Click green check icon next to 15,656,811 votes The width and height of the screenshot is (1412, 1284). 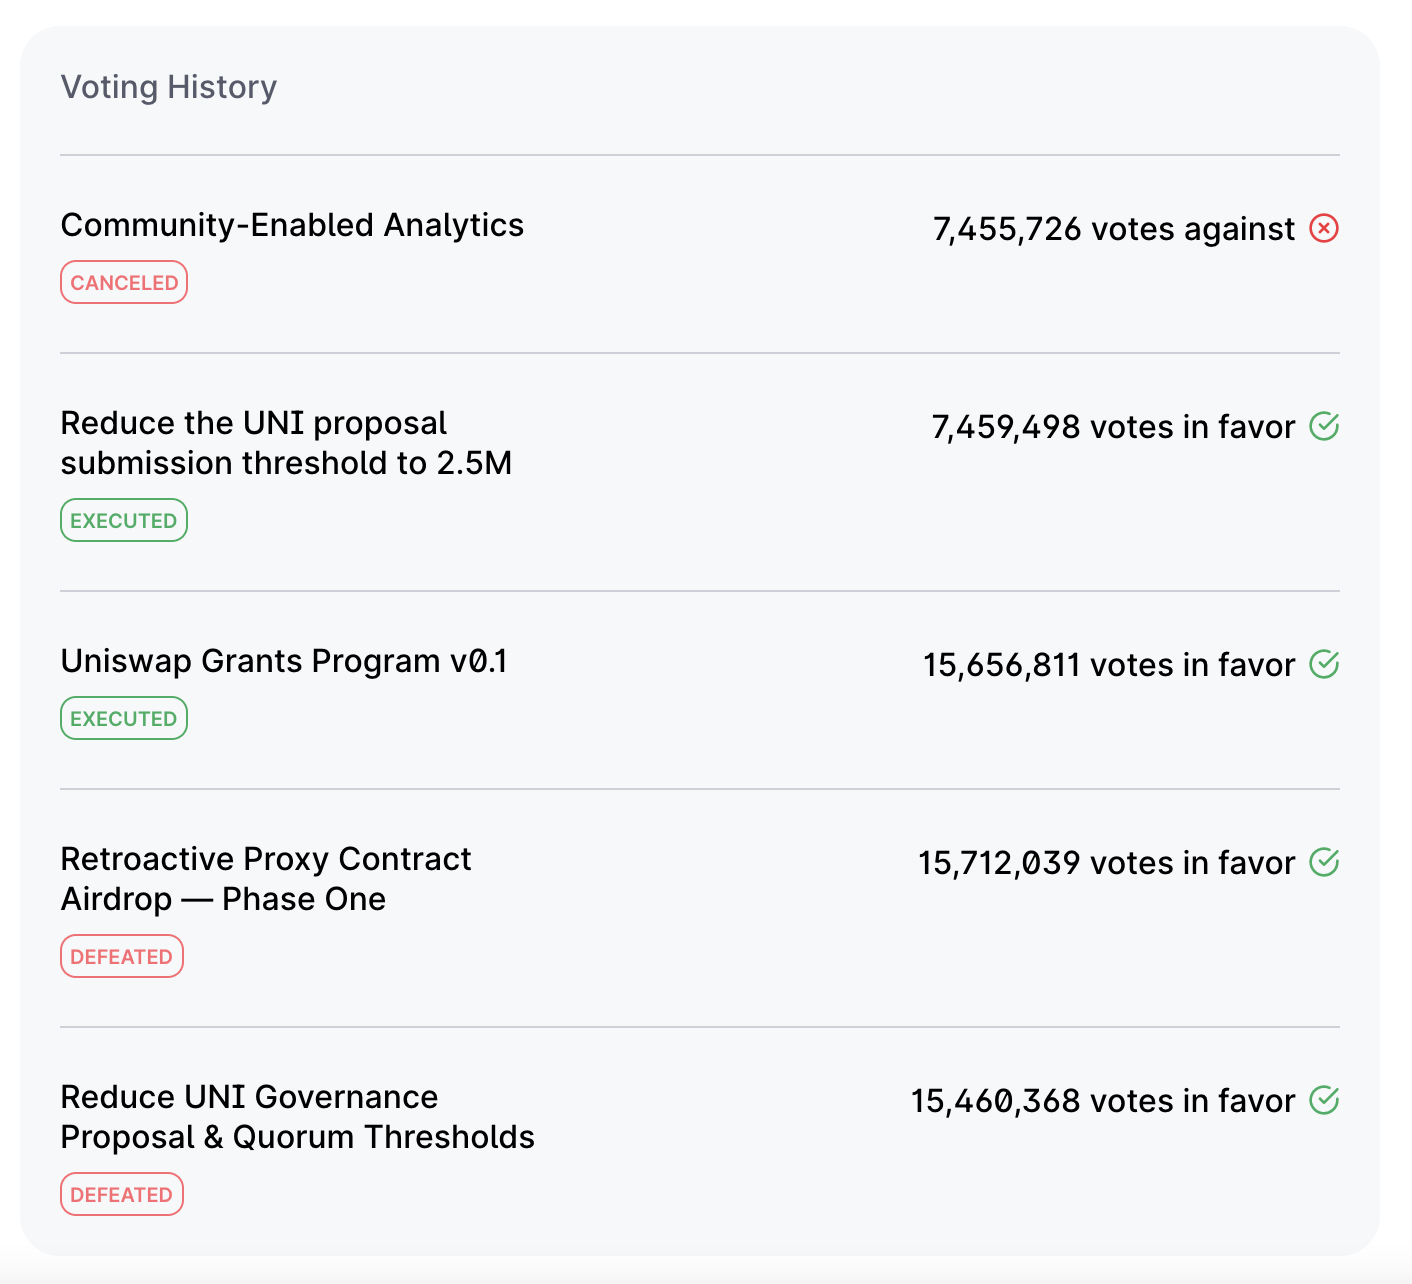coord(1324,665)
